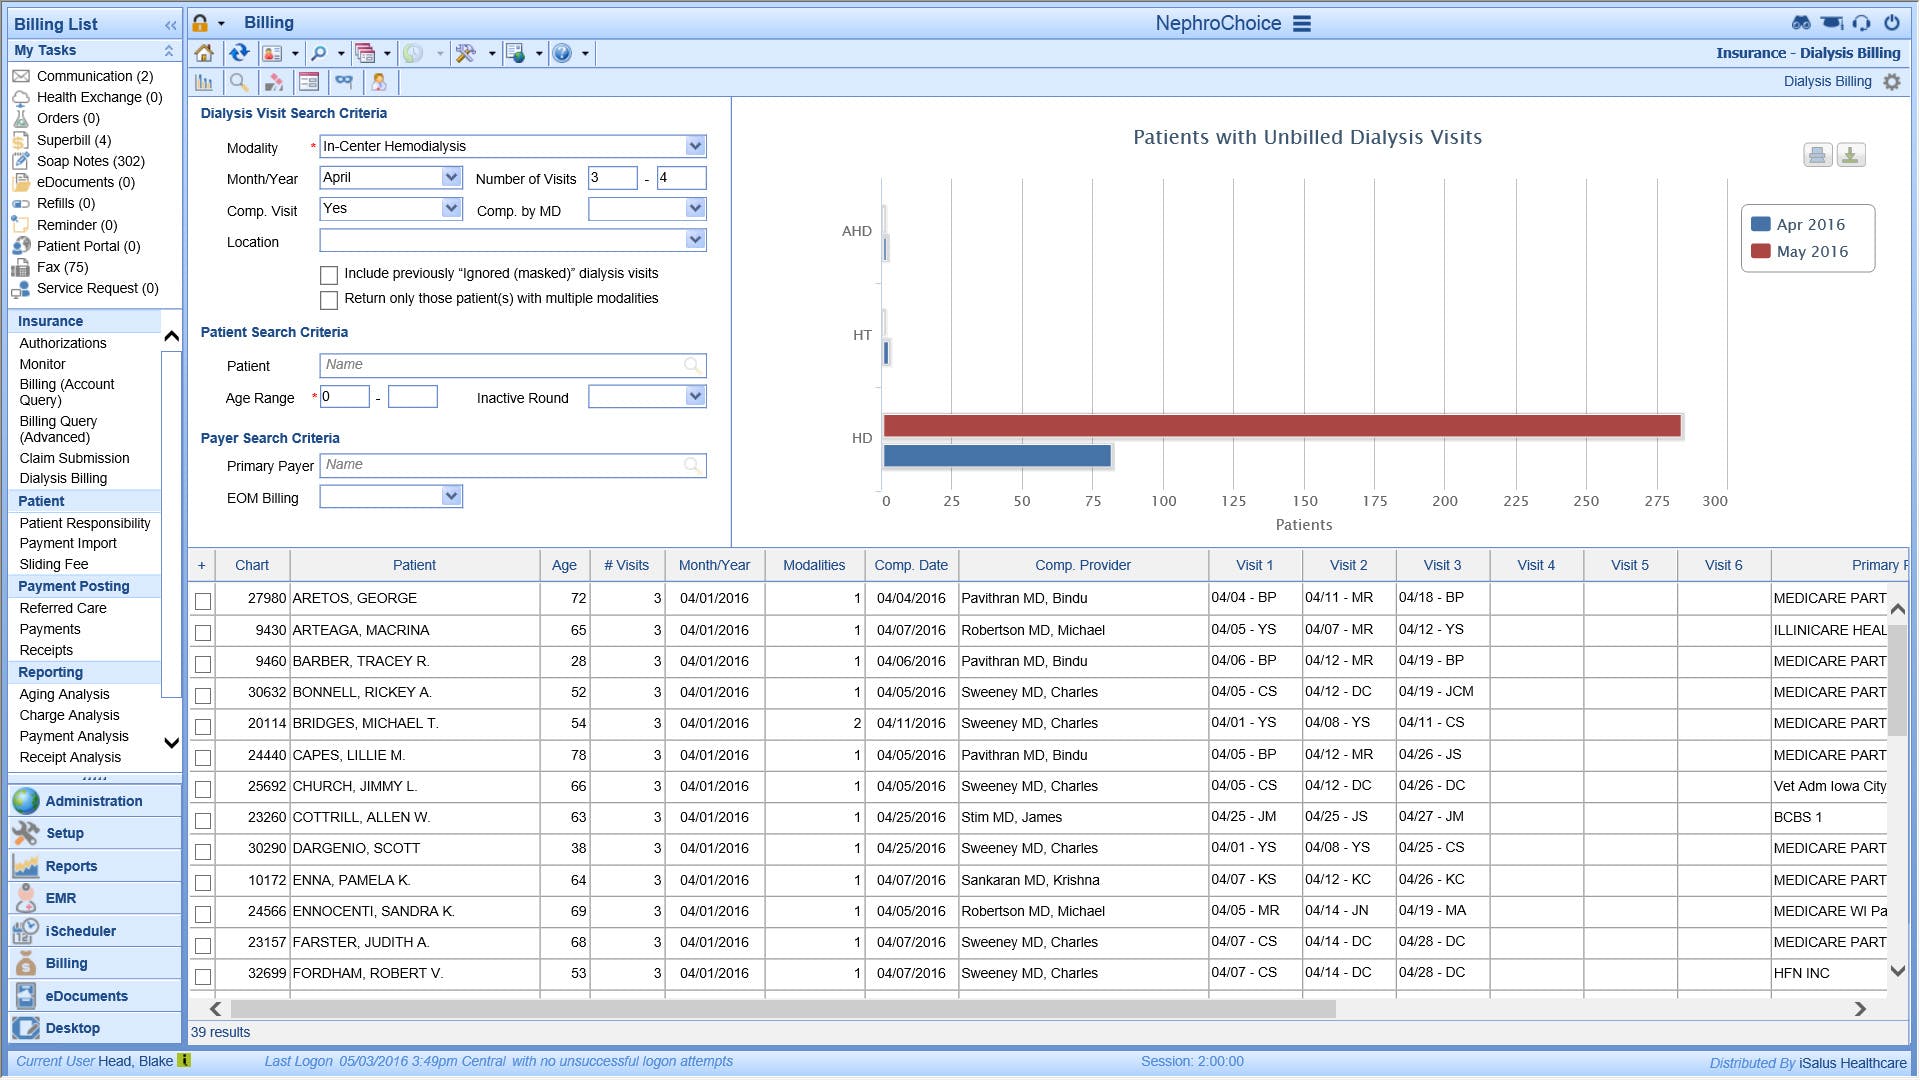Open the iScheduler module

coord(80,931)
